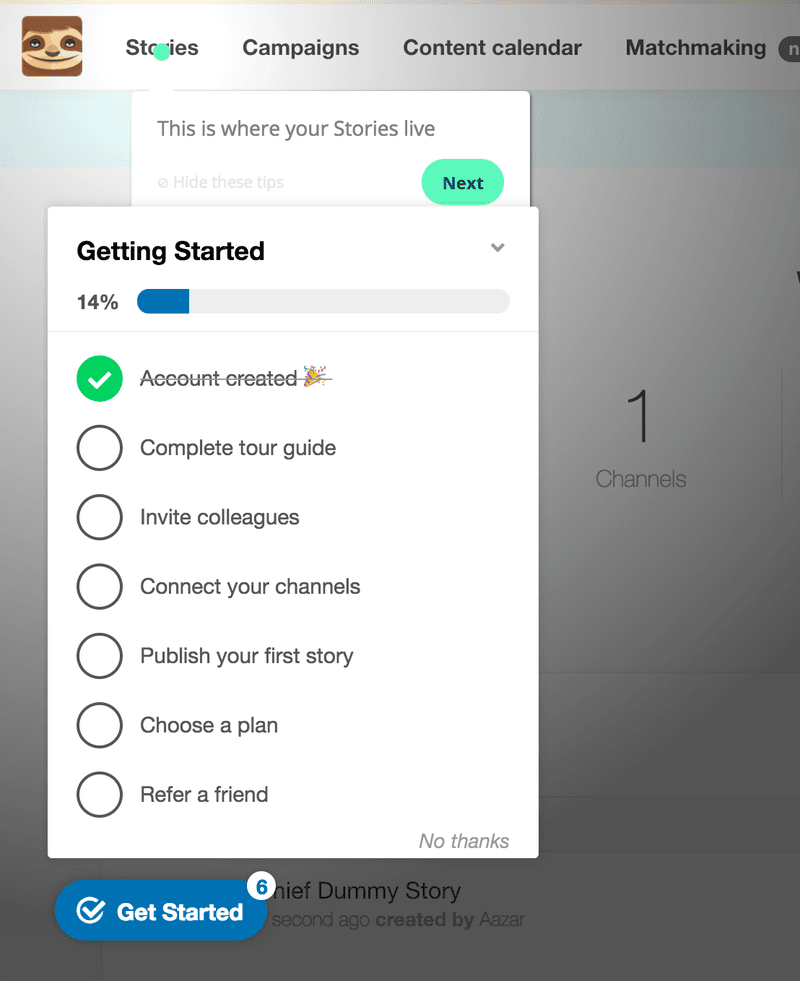Screen dimensions: 800x981
Task: Check the Connect your channels circle
Action: click(x=99, y=587)
